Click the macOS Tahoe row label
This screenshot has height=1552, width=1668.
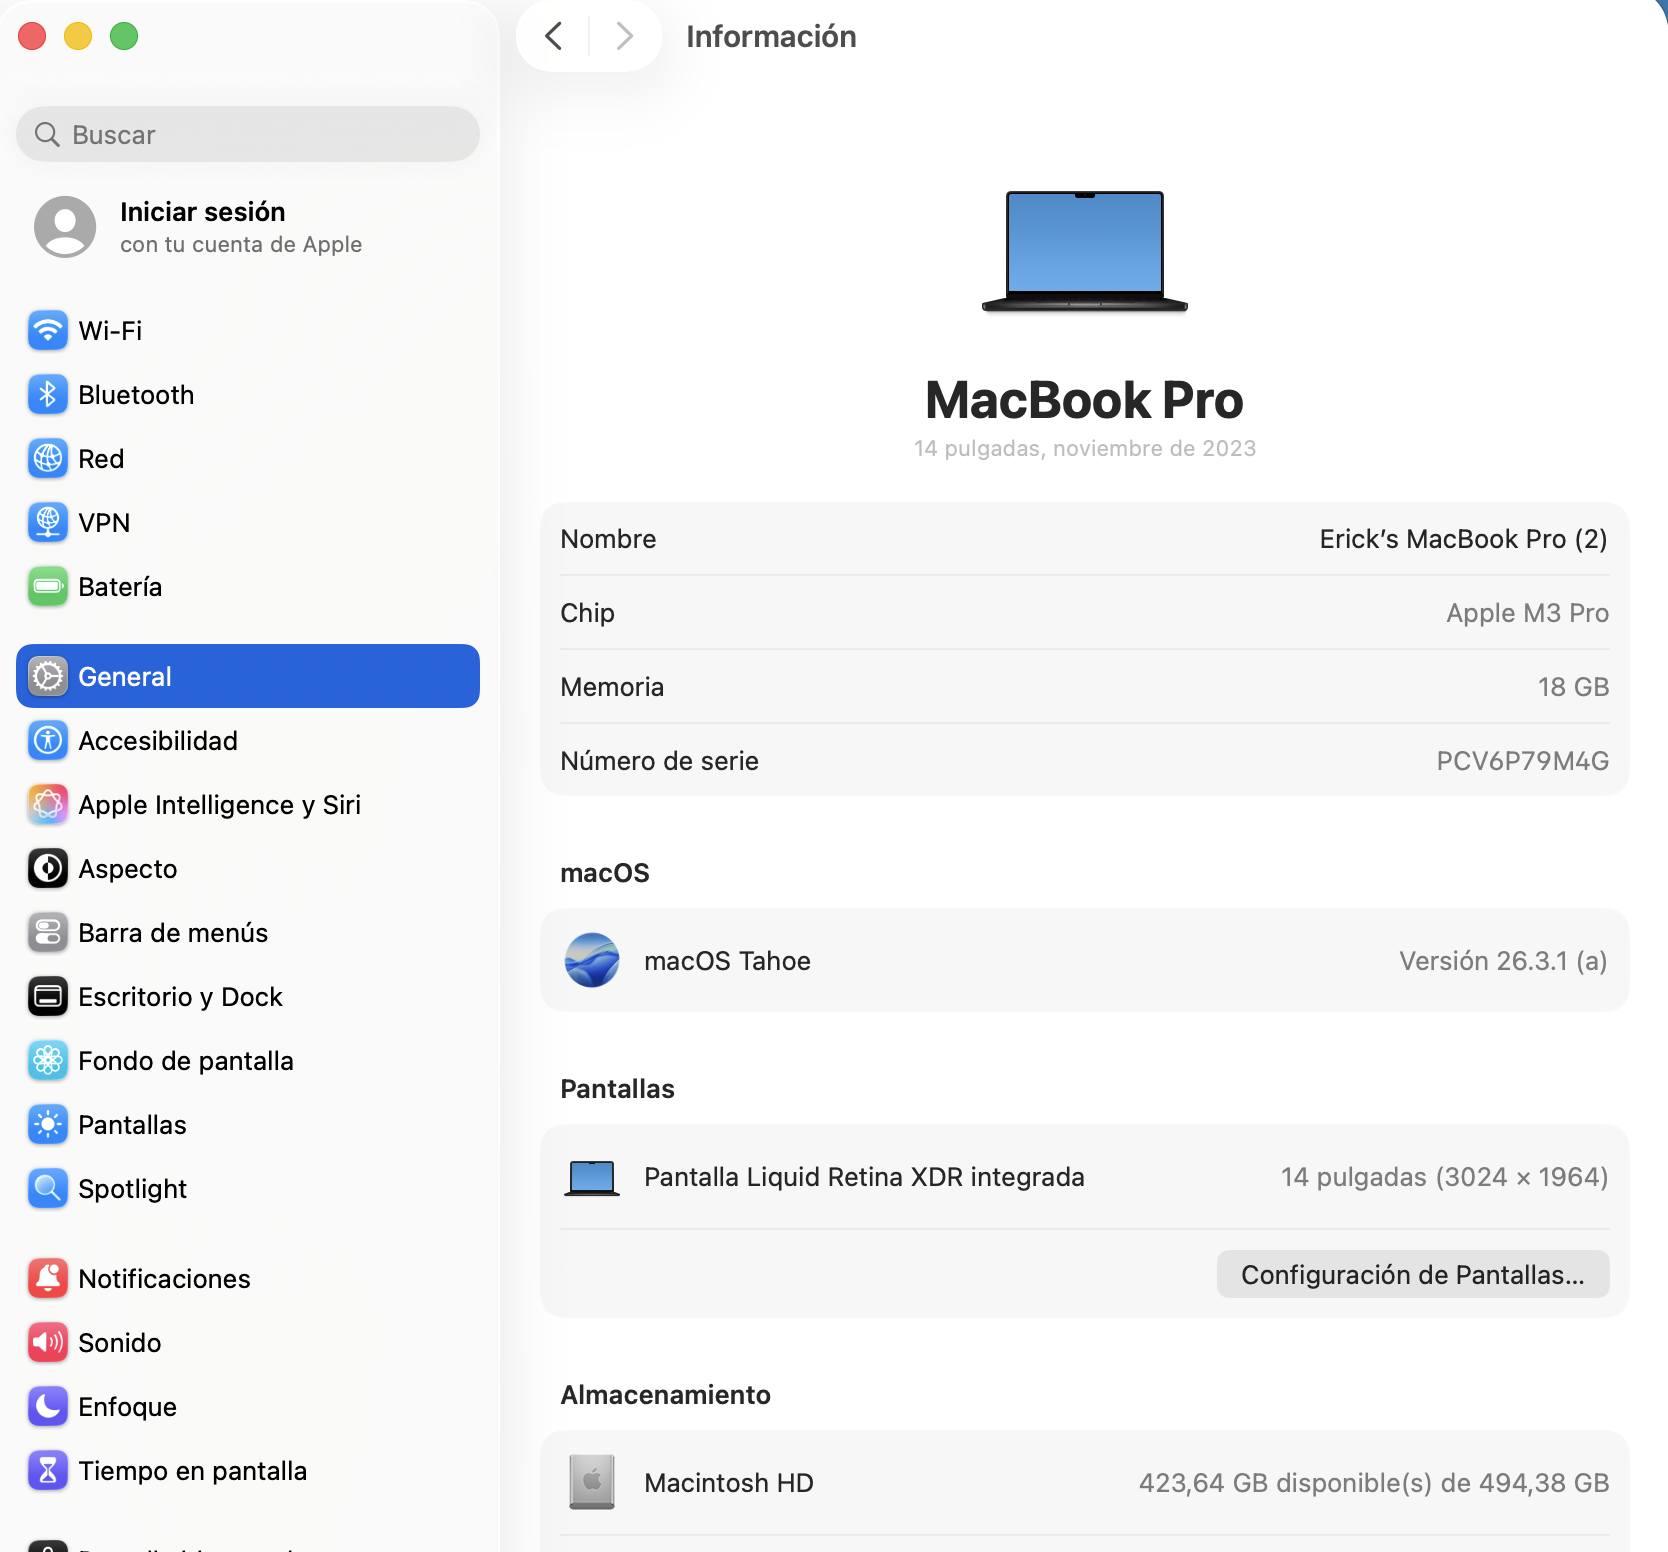click(x=727, y=961)
